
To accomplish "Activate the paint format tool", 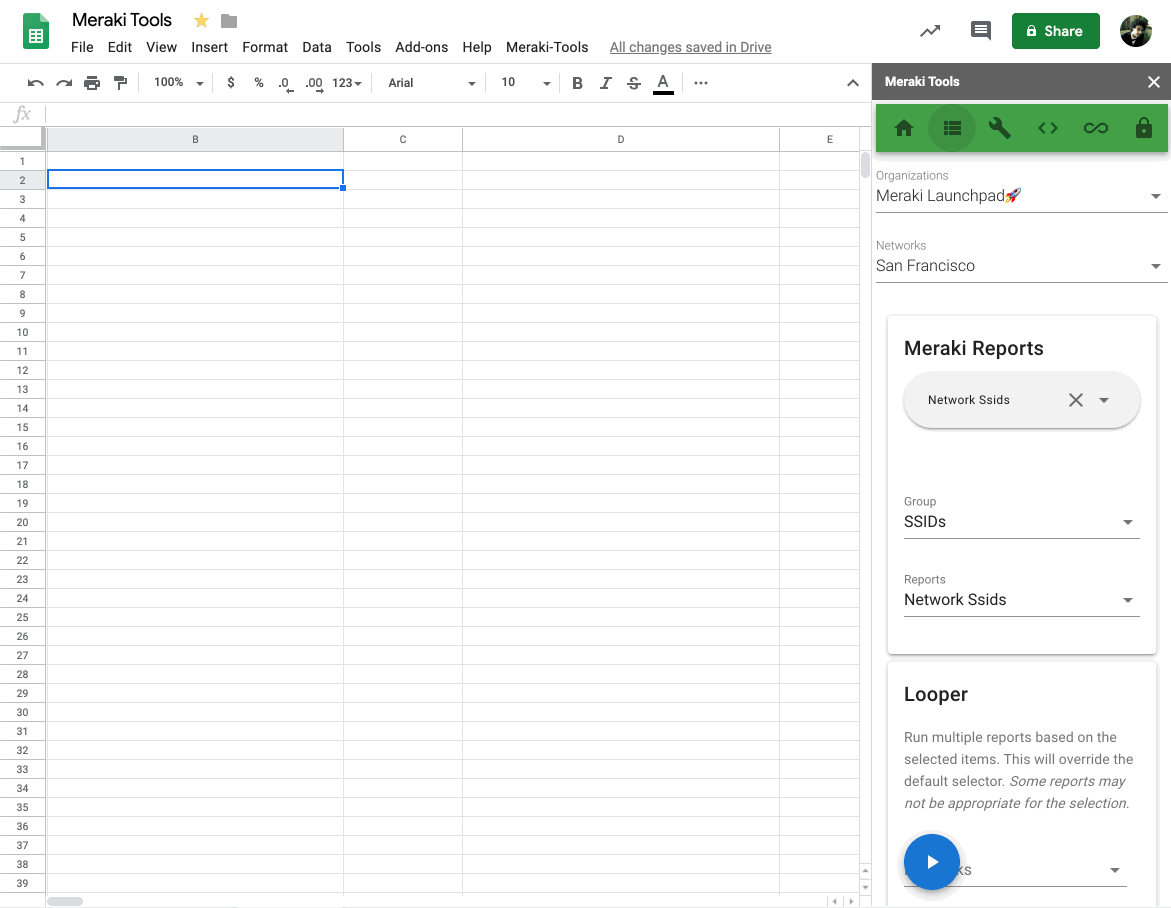I will [120, 83].
